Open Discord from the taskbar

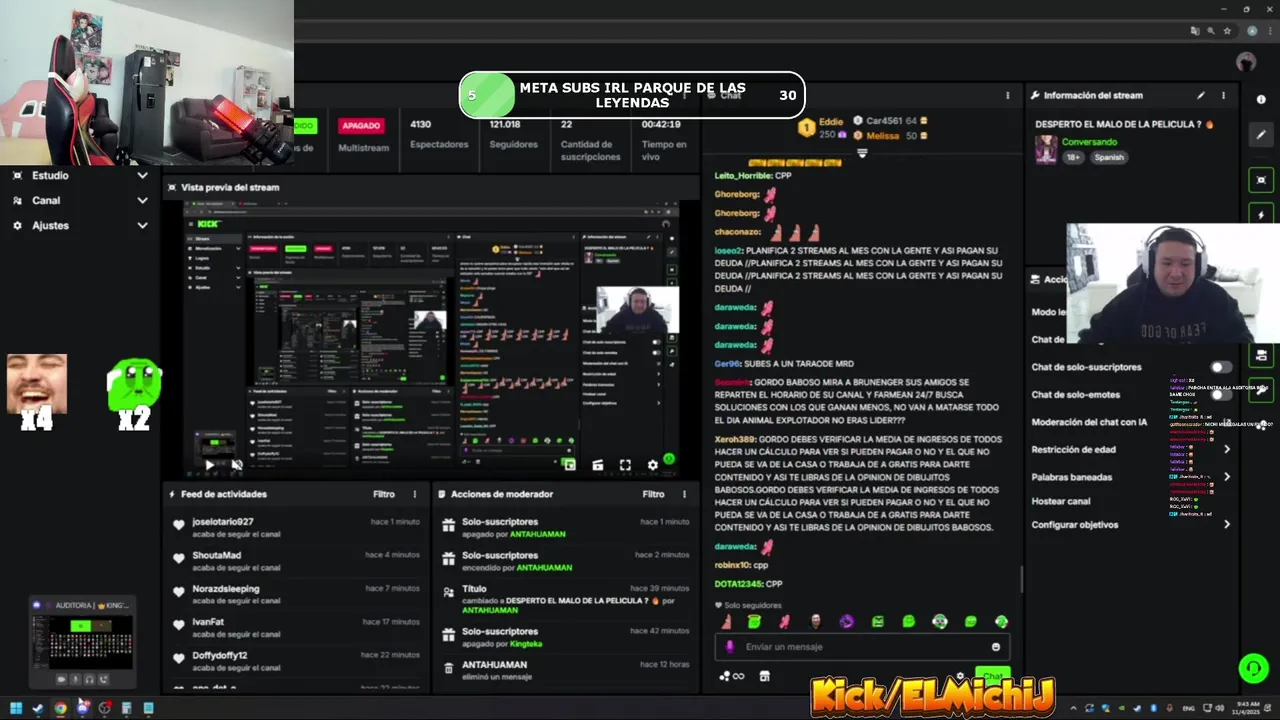click(x=82, y=708)
